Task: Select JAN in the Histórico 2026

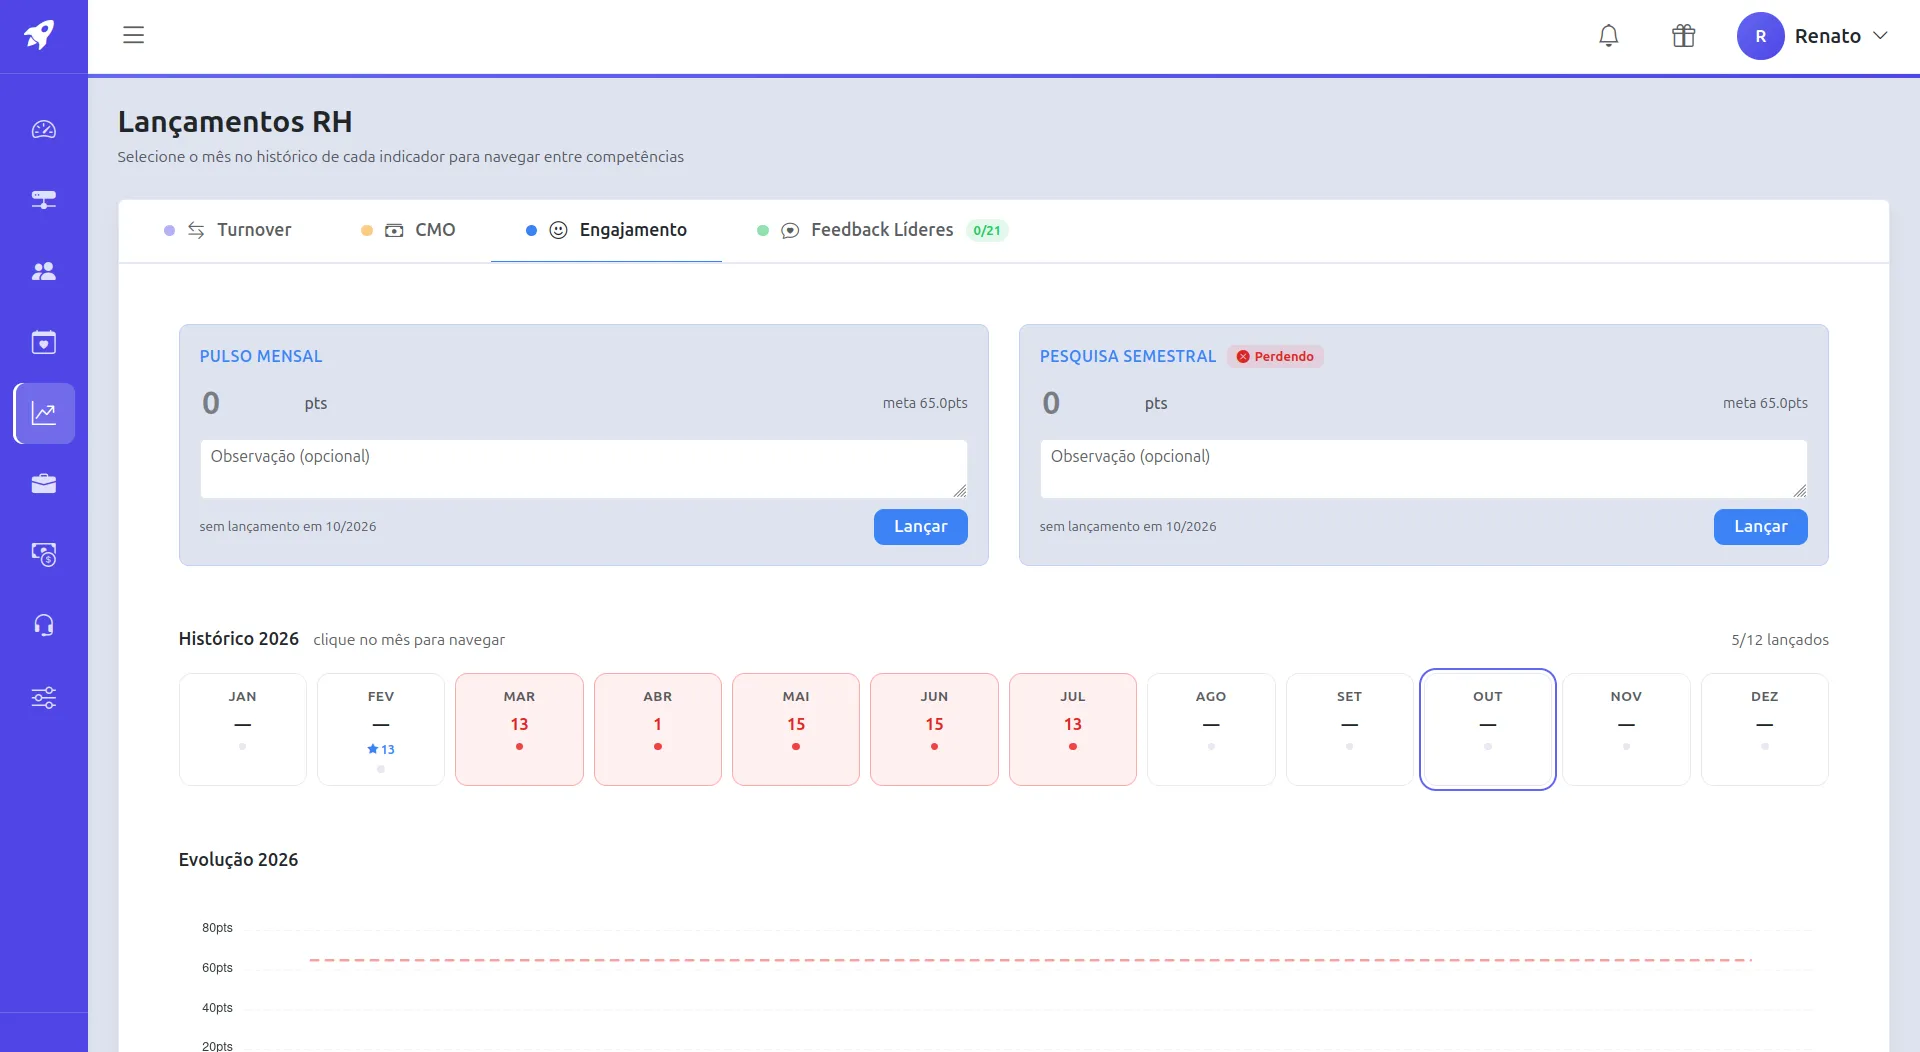Action: [x=243, y=729]
